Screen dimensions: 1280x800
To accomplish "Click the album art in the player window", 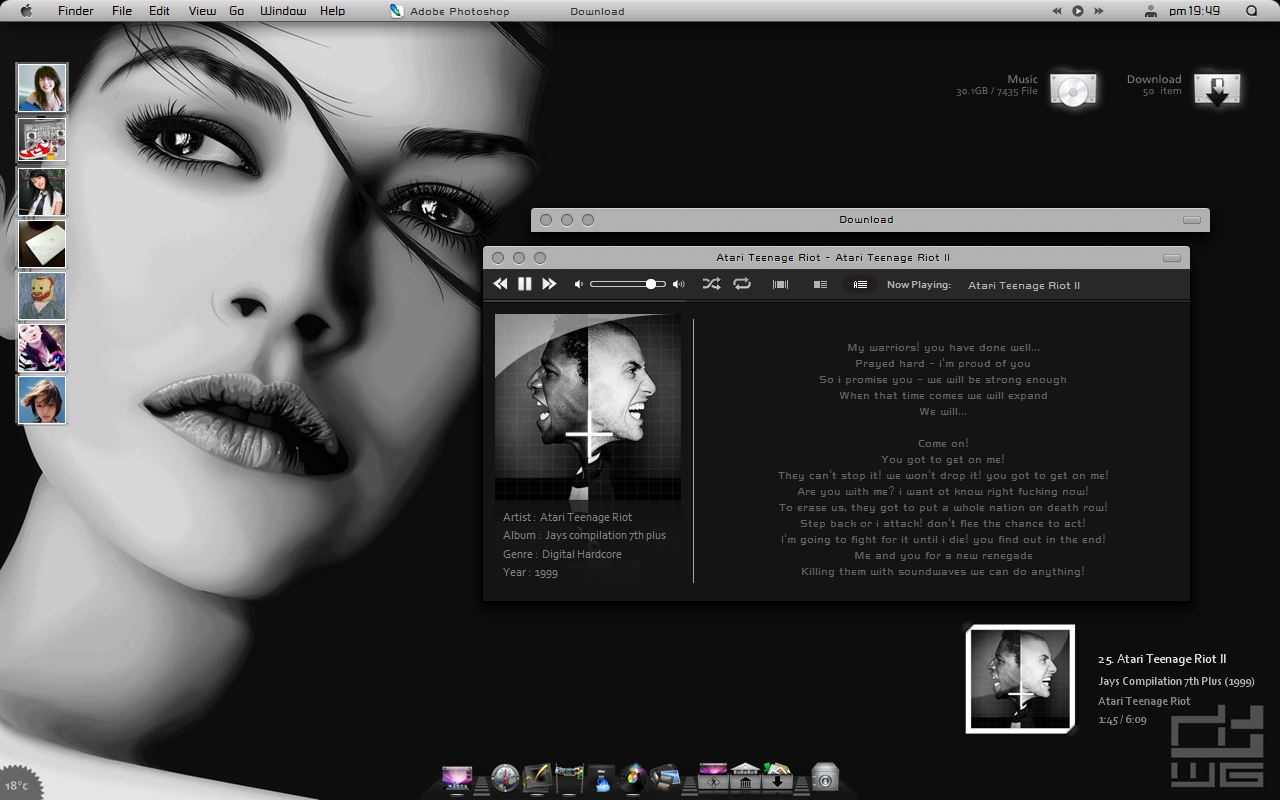I will [588, 407].
